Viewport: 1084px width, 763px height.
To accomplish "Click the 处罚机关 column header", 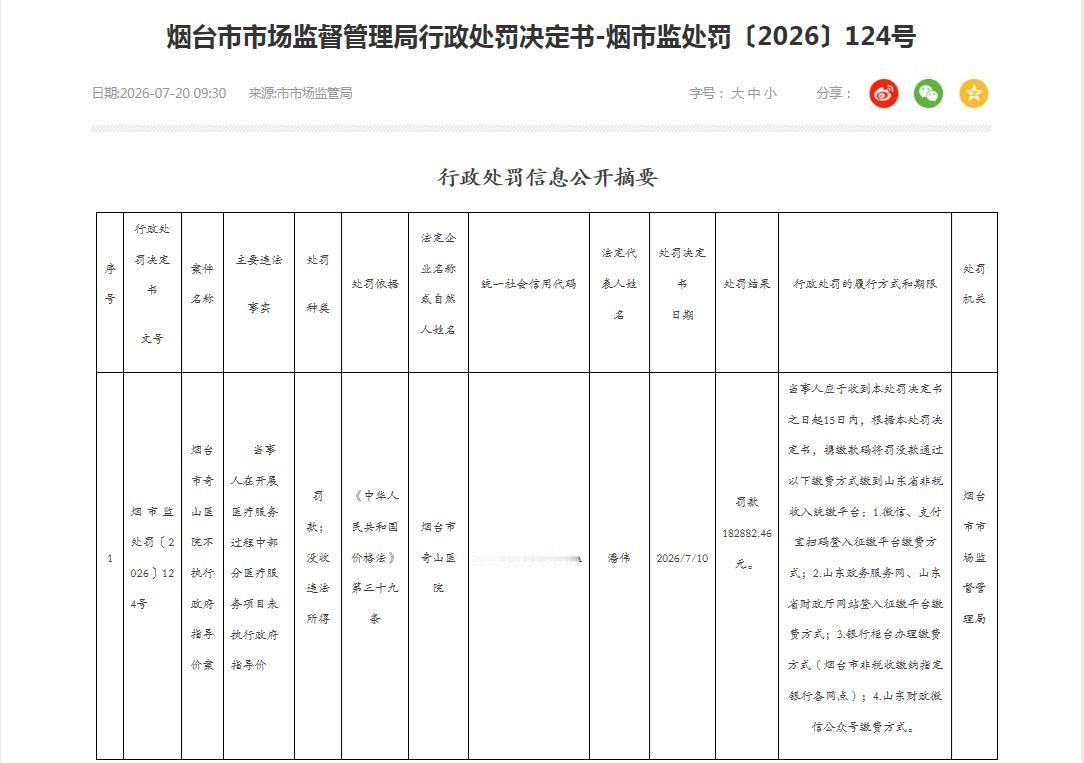I will tap(974, 292).
